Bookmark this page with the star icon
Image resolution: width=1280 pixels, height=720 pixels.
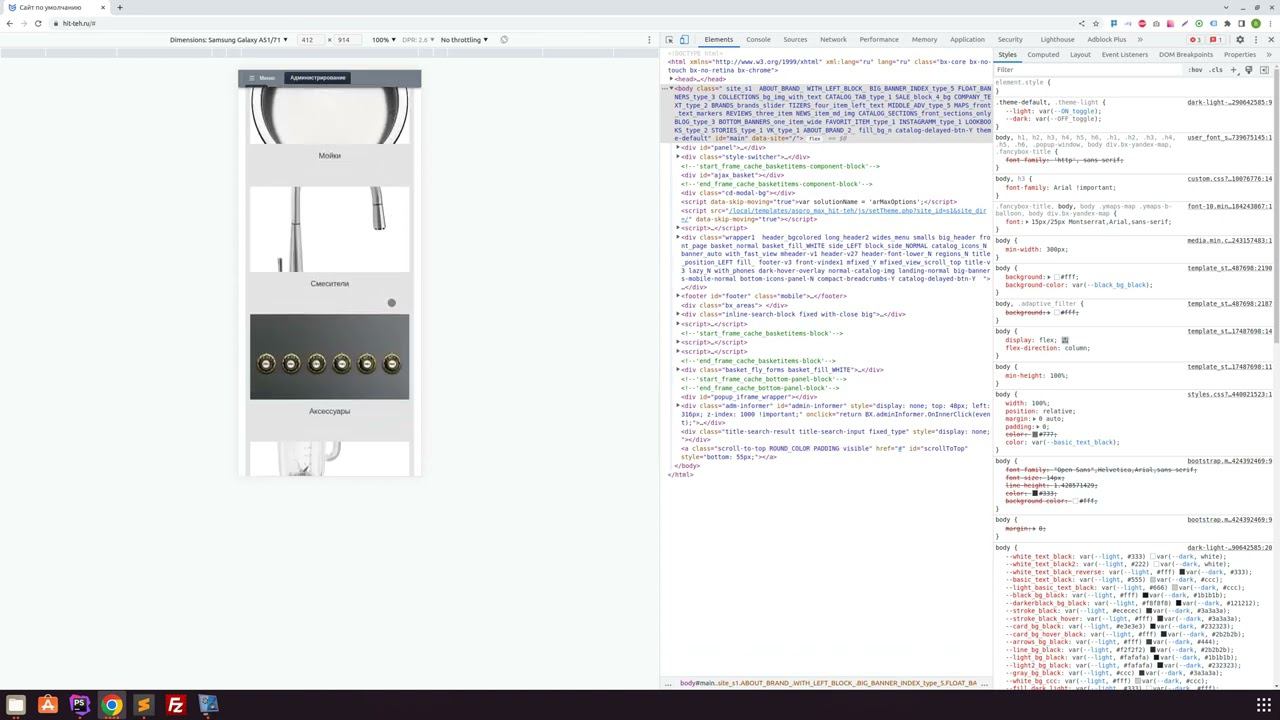1097,23
